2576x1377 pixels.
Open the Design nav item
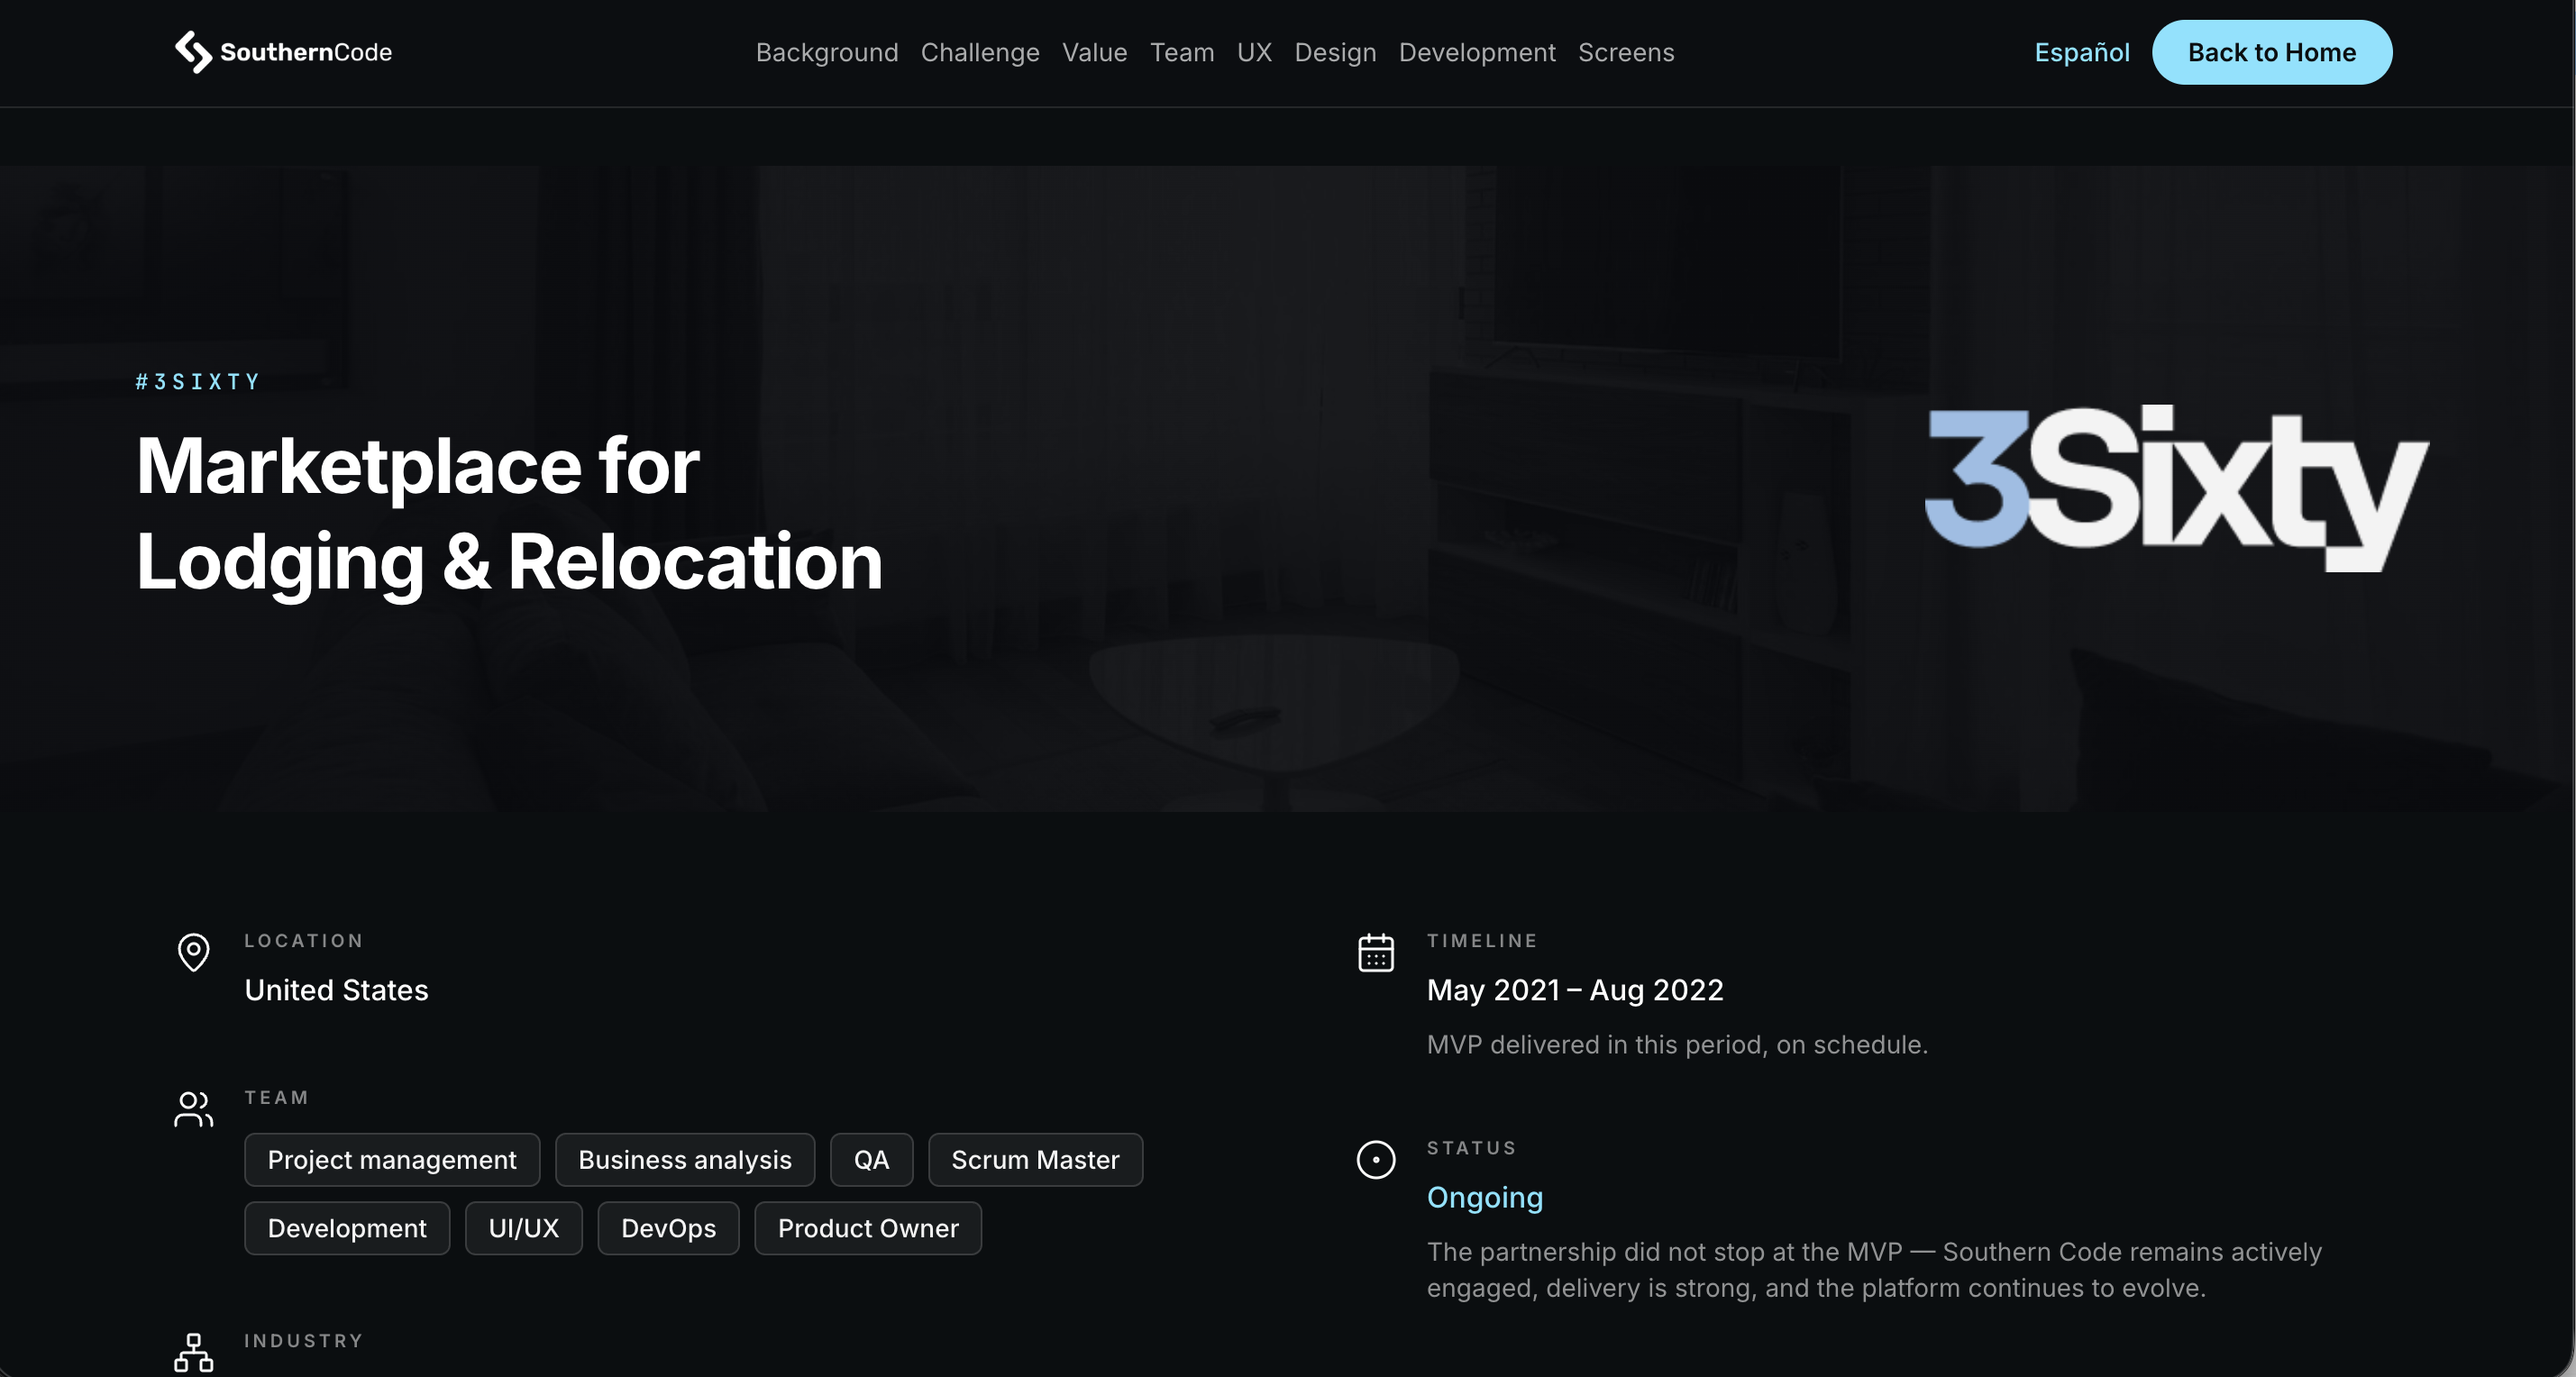tap(1335, 52)
